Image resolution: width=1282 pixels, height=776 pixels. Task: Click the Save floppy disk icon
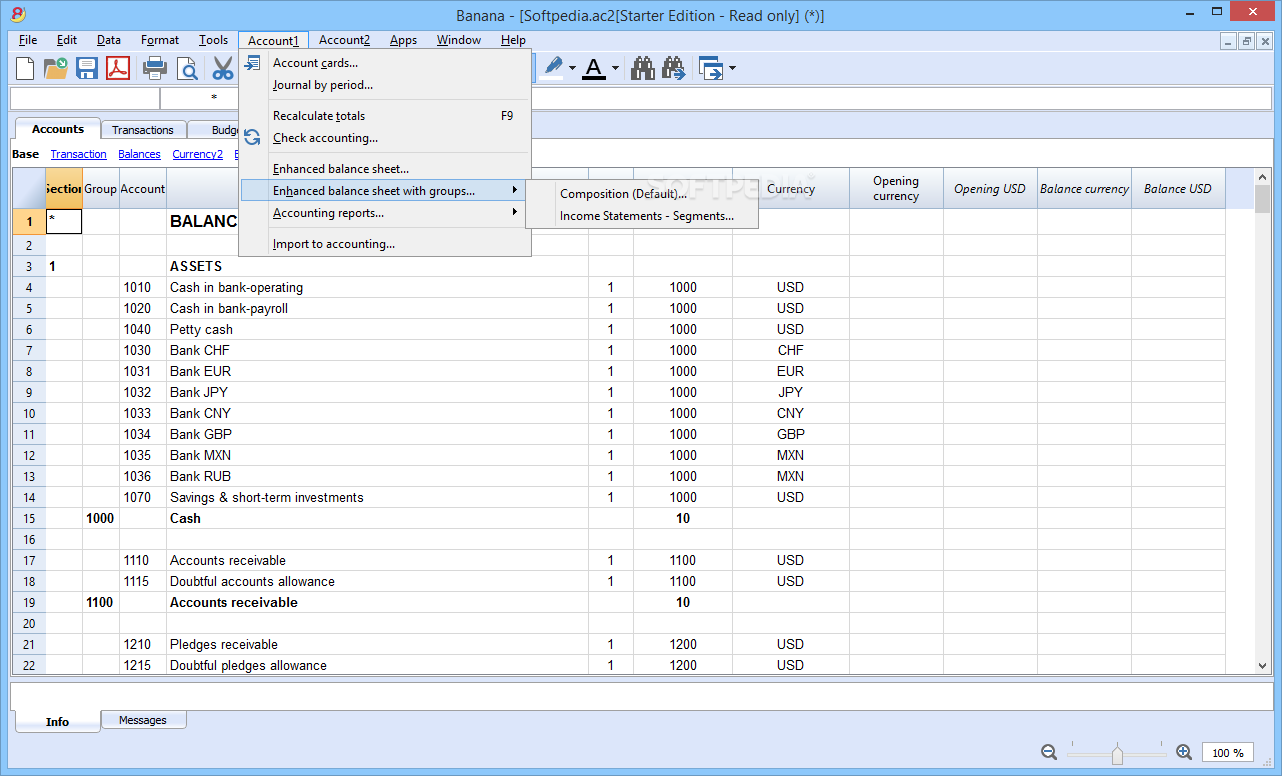pyautogui.click(x=87, y=68)
